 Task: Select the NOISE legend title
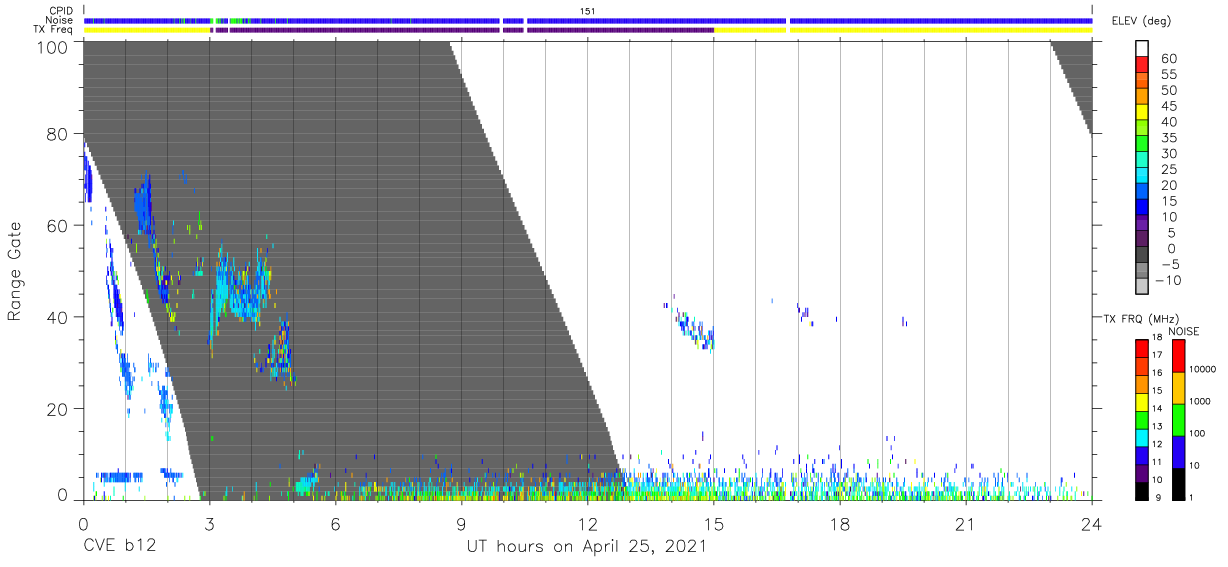pyautogui.click(x=1184, y=331)
